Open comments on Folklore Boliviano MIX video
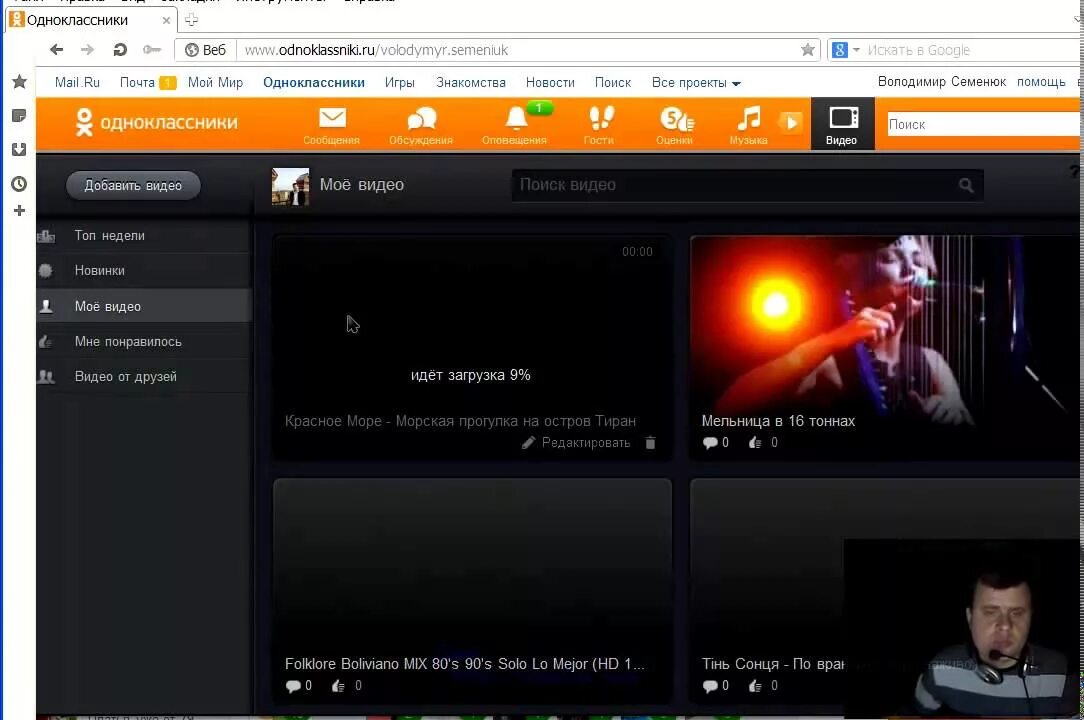Viewport: 1084px width, 720px height. (x=299, y=685)
